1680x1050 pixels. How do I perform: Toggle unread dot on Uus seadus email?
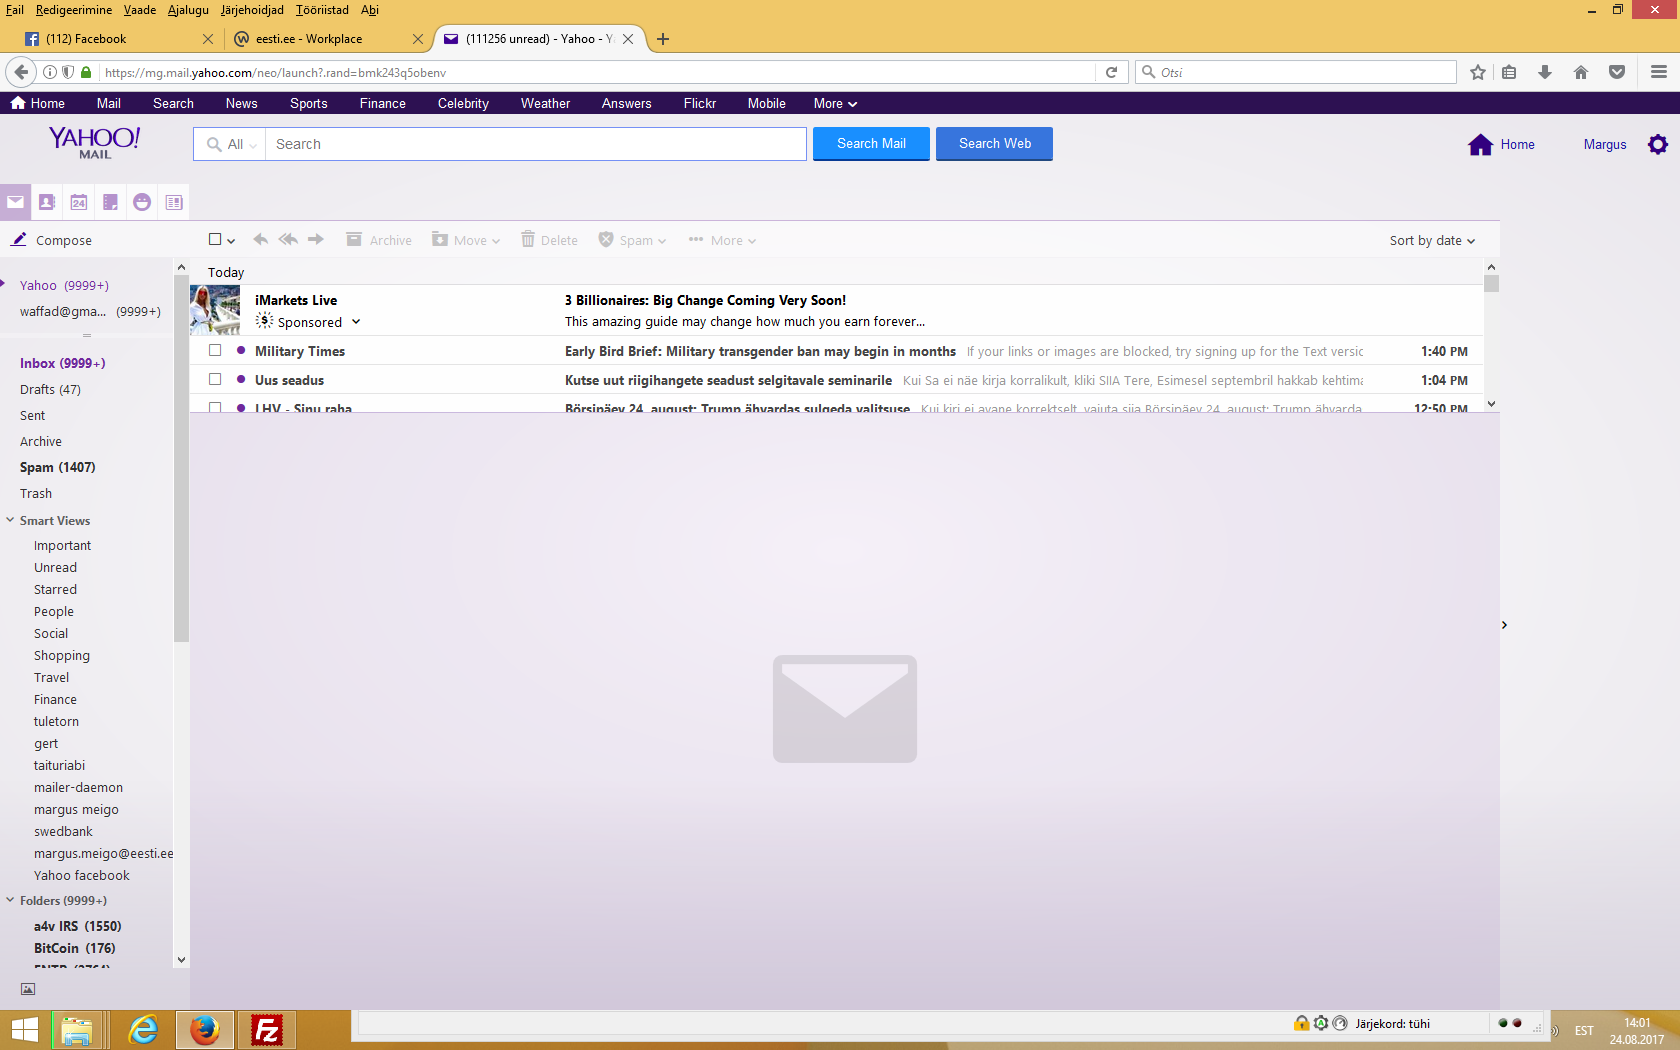click(241, 379)
